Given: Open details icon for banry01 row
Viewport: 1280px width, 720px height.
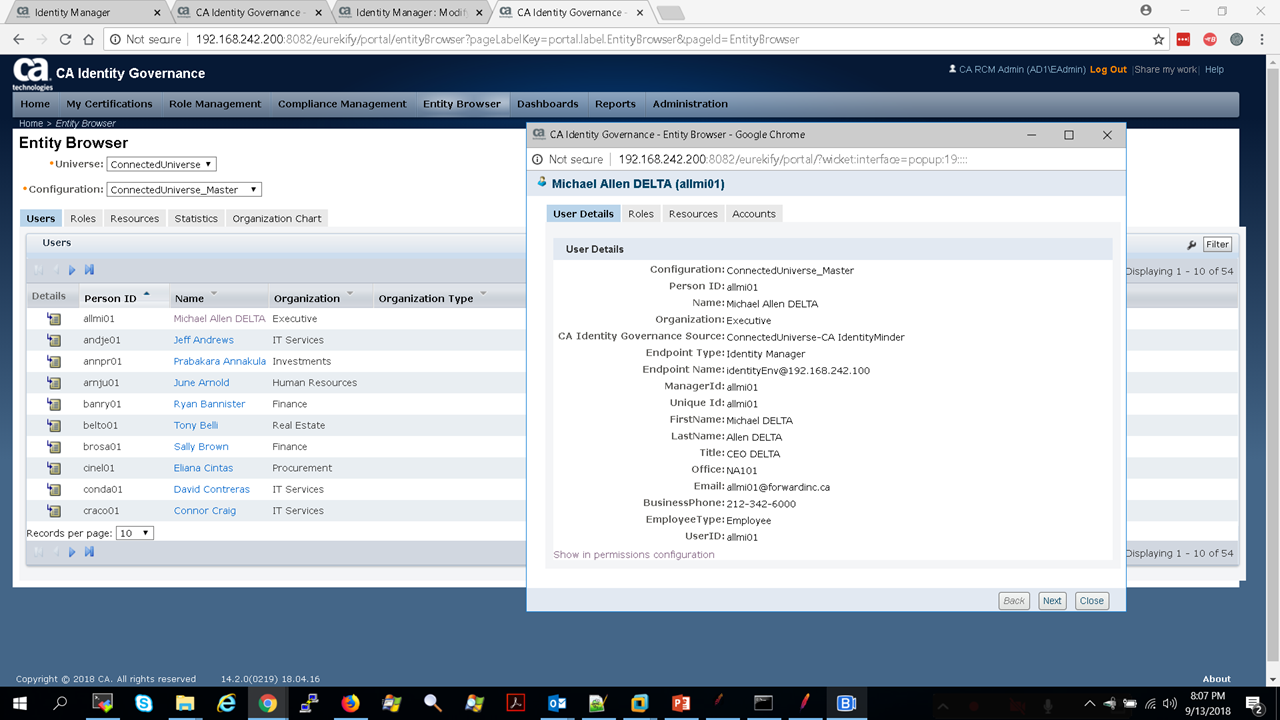Looking at the screenshot, I should point(53,404).
